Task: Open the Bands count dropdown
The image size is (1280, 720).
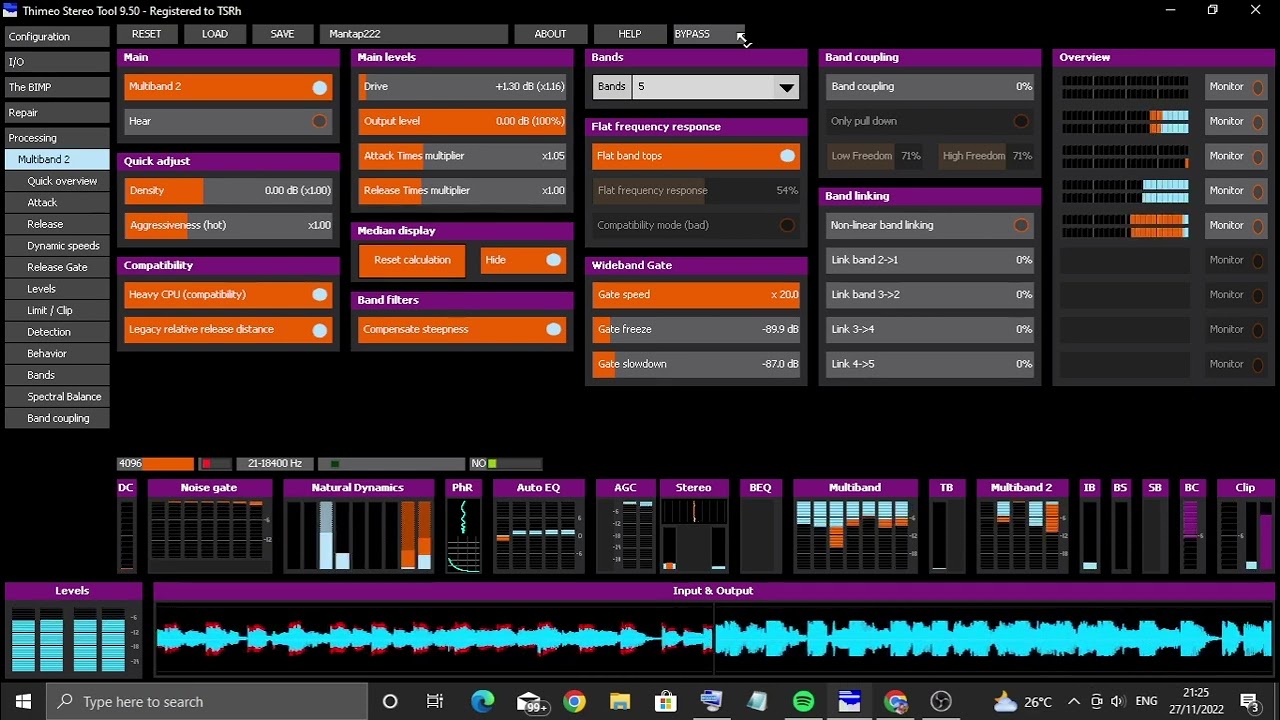Action: 715,87
